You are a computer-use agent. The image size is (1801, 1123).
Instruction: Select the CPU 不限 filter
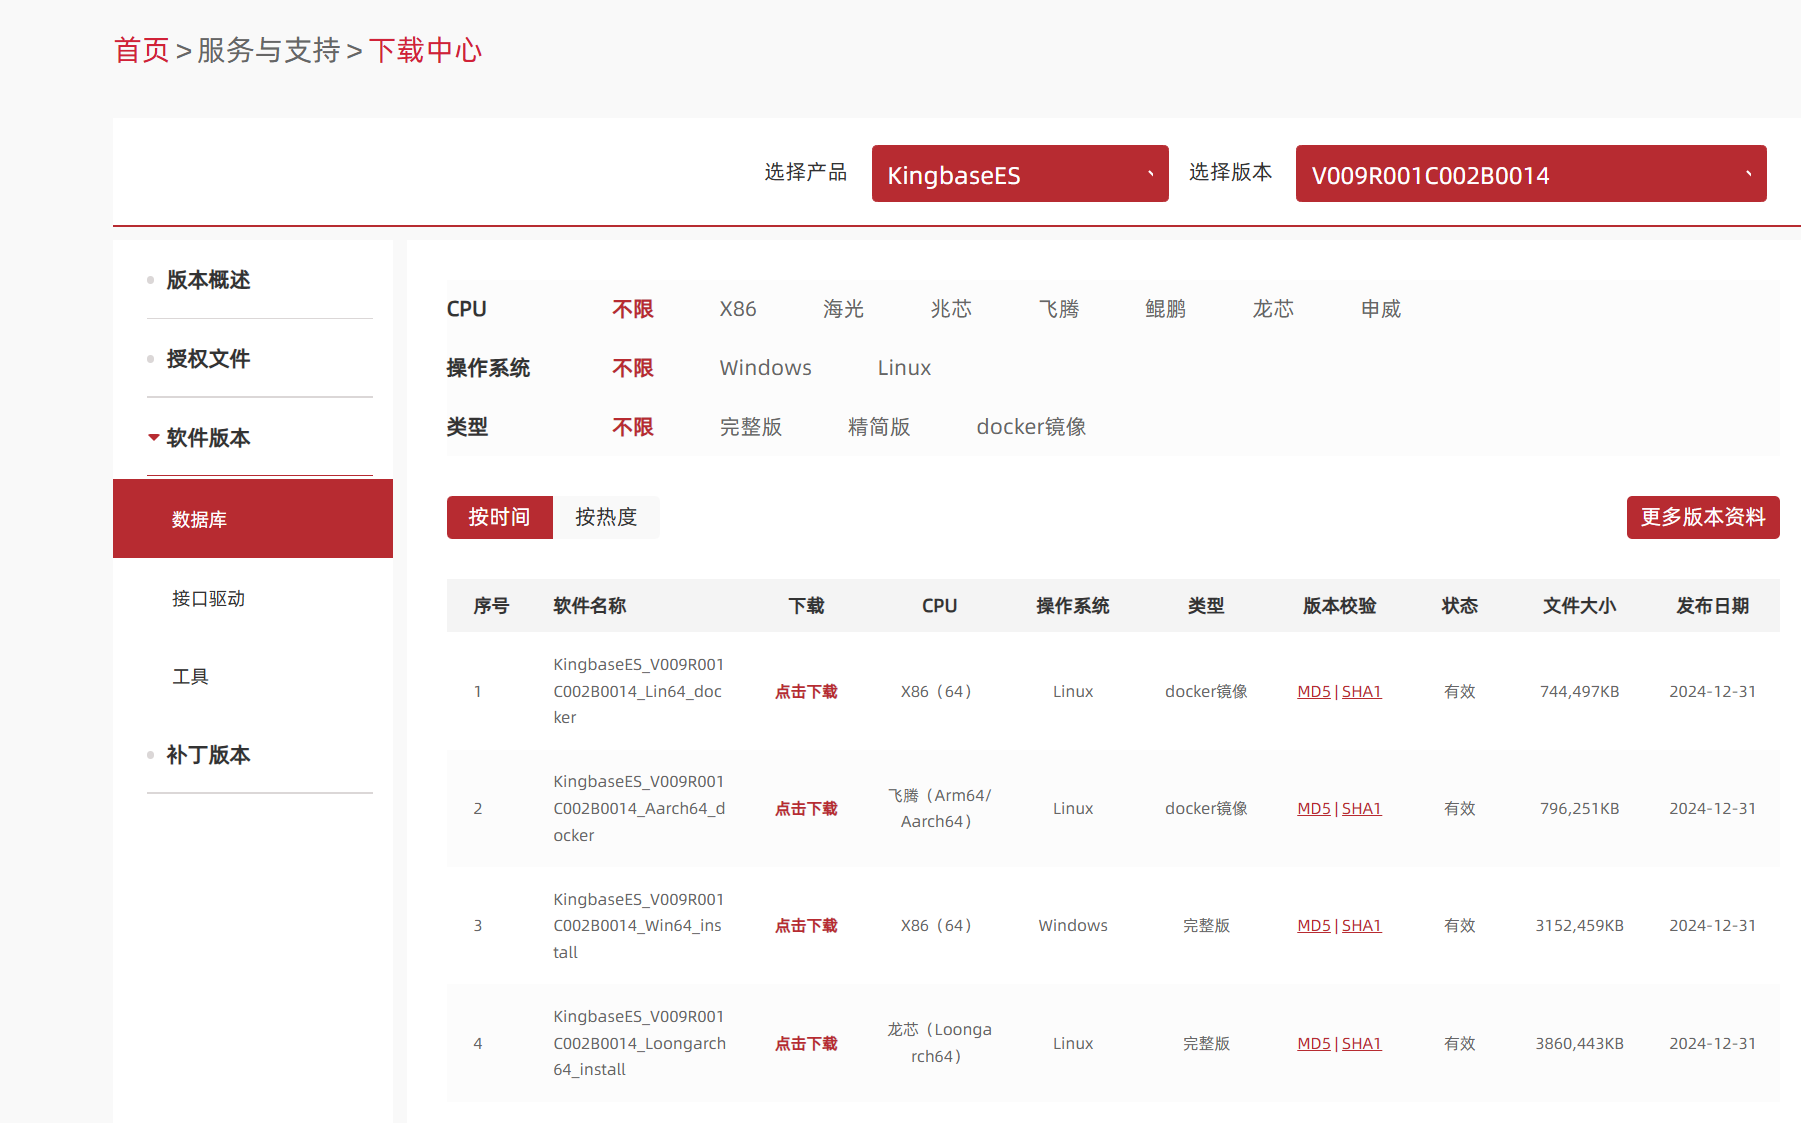click(x=633, y=309)
